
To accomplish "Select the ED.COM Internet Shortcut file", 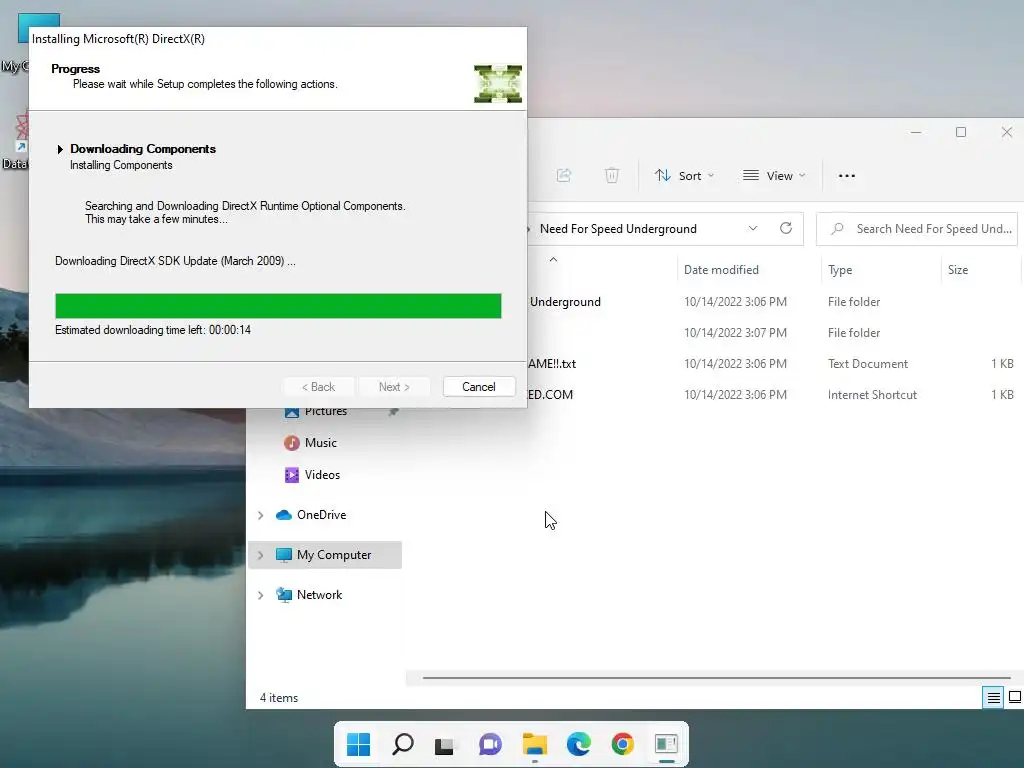I will pyautogui.click(x=773, y=394).
